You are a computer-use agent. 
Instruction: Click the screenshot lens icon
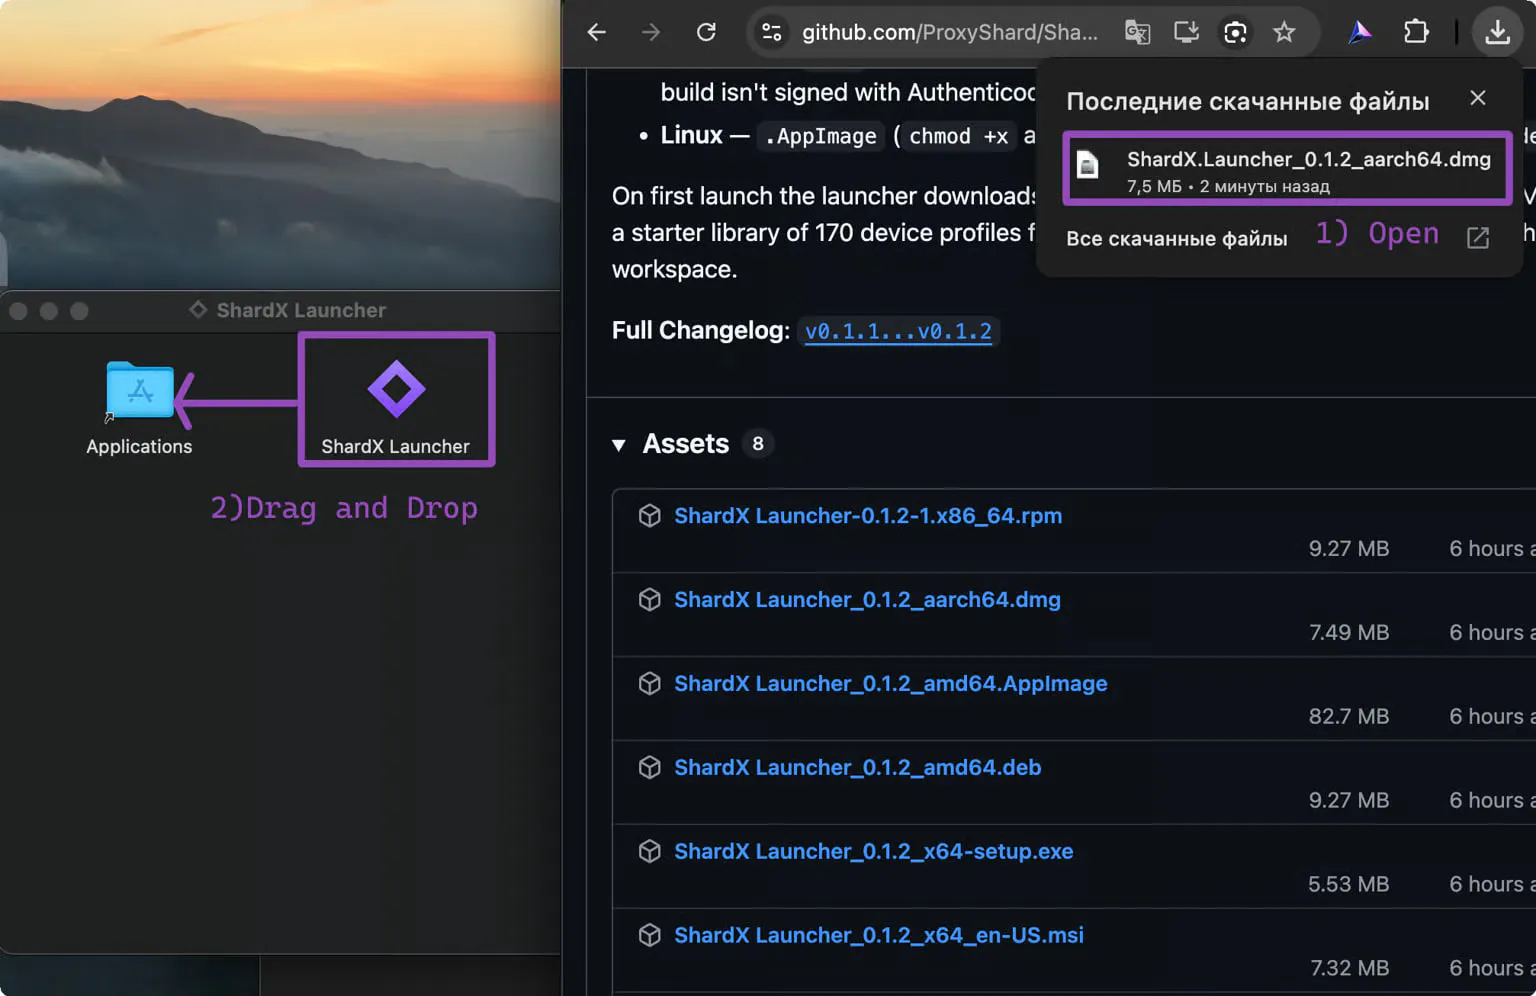1235,32
